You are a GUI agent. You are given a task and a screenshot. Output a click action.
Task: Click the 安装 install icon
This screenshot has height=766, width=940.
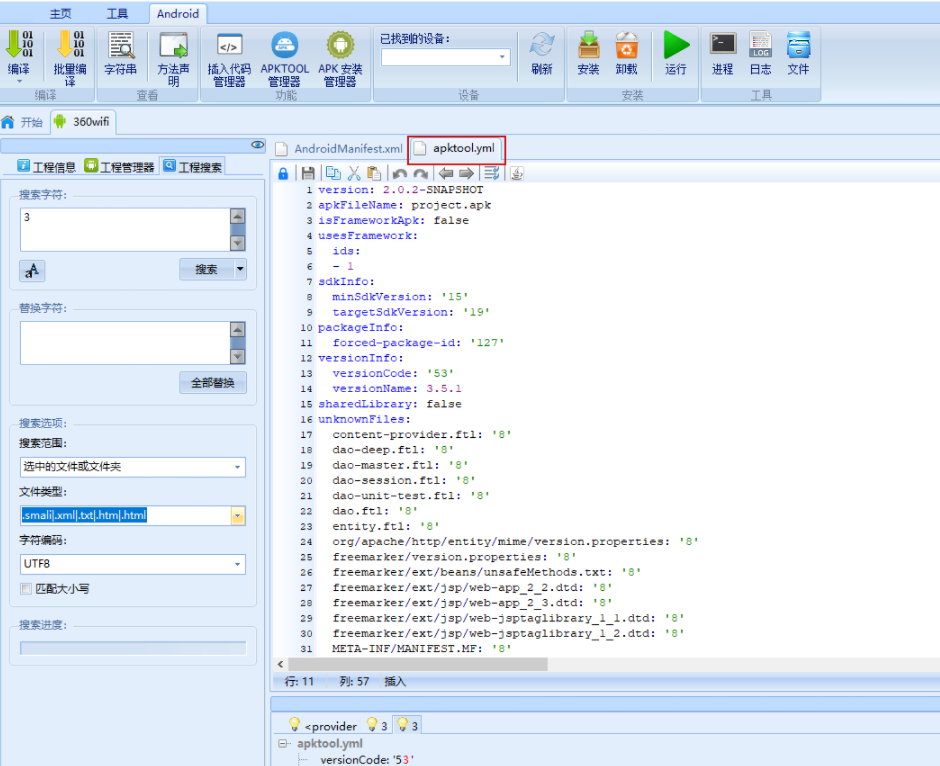point(589,46)
